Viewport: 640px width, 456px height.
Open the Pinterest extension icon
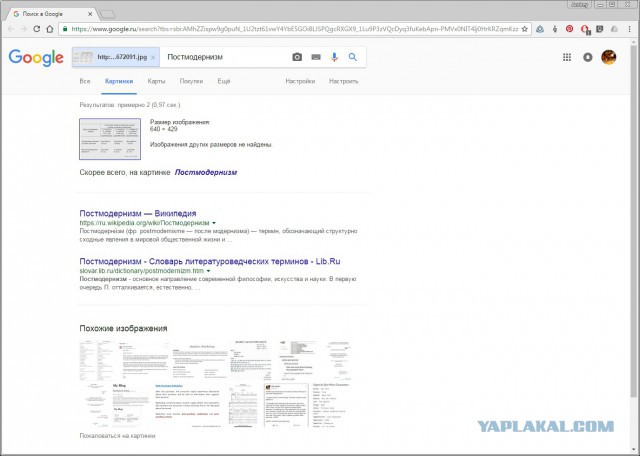[569, 29]
